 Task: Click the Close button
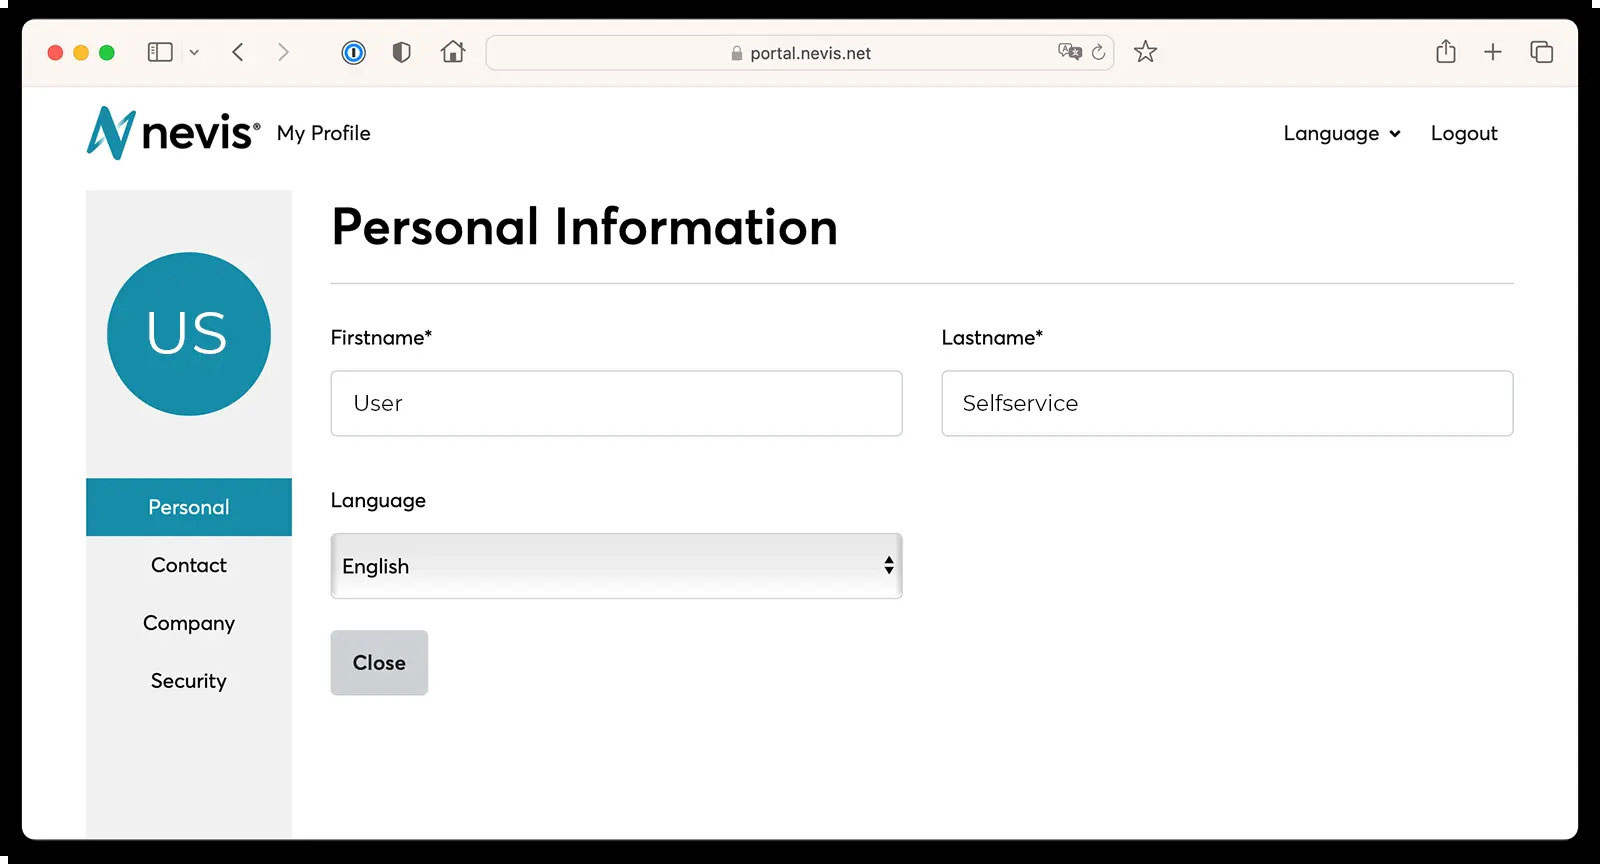pos(379,663)
